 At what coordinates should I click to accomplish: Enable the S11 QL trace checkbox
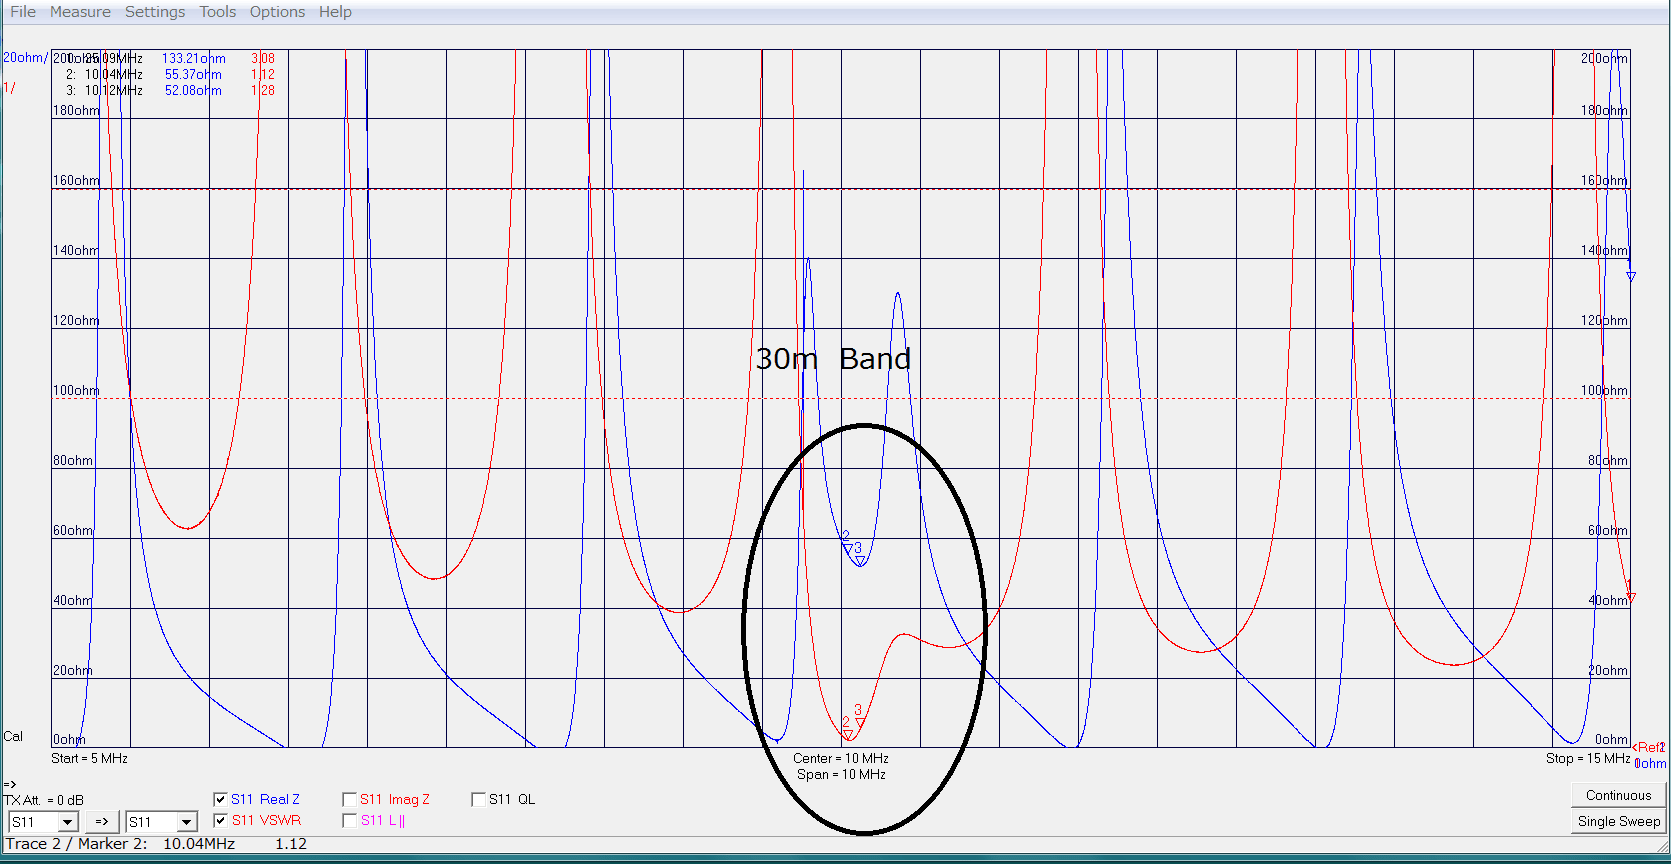[x=478, y=799]
